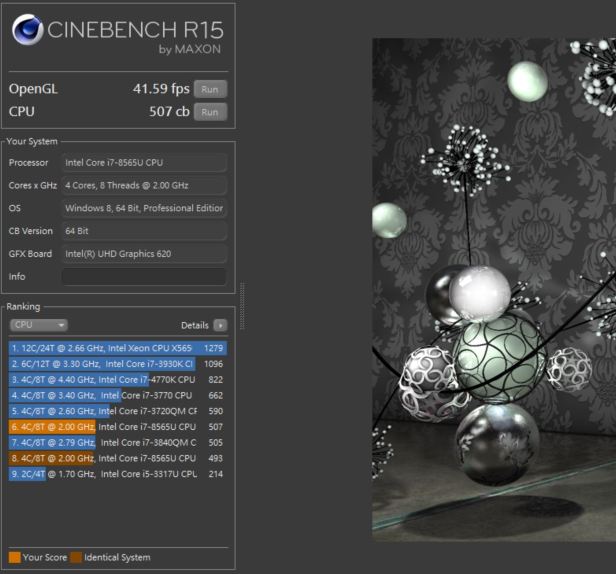Select the i7-8565U ranking row scoring 493
This screenshot has height=574, width=616.
[x=117, y=458]
